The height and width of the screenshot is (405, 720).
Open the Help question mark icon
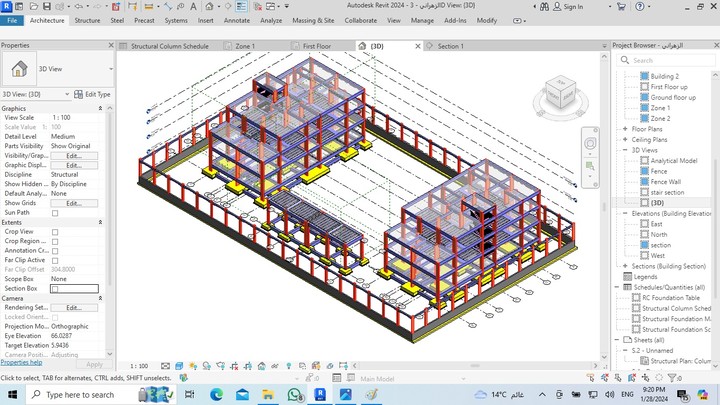640,6
